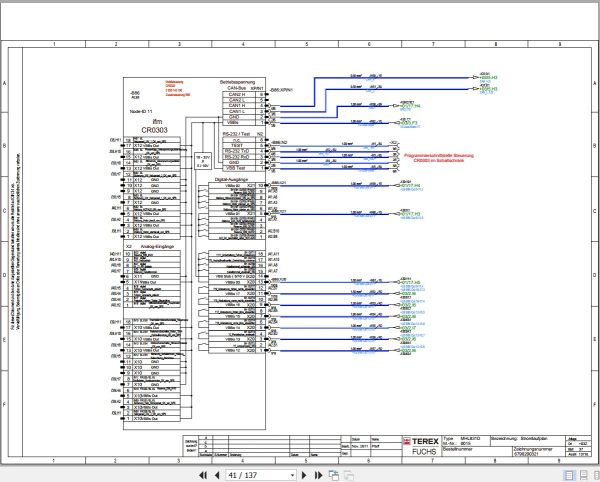The width and height of the screenshot is (600, 482).
Task: Go to the next page
Action: [304, 475]
